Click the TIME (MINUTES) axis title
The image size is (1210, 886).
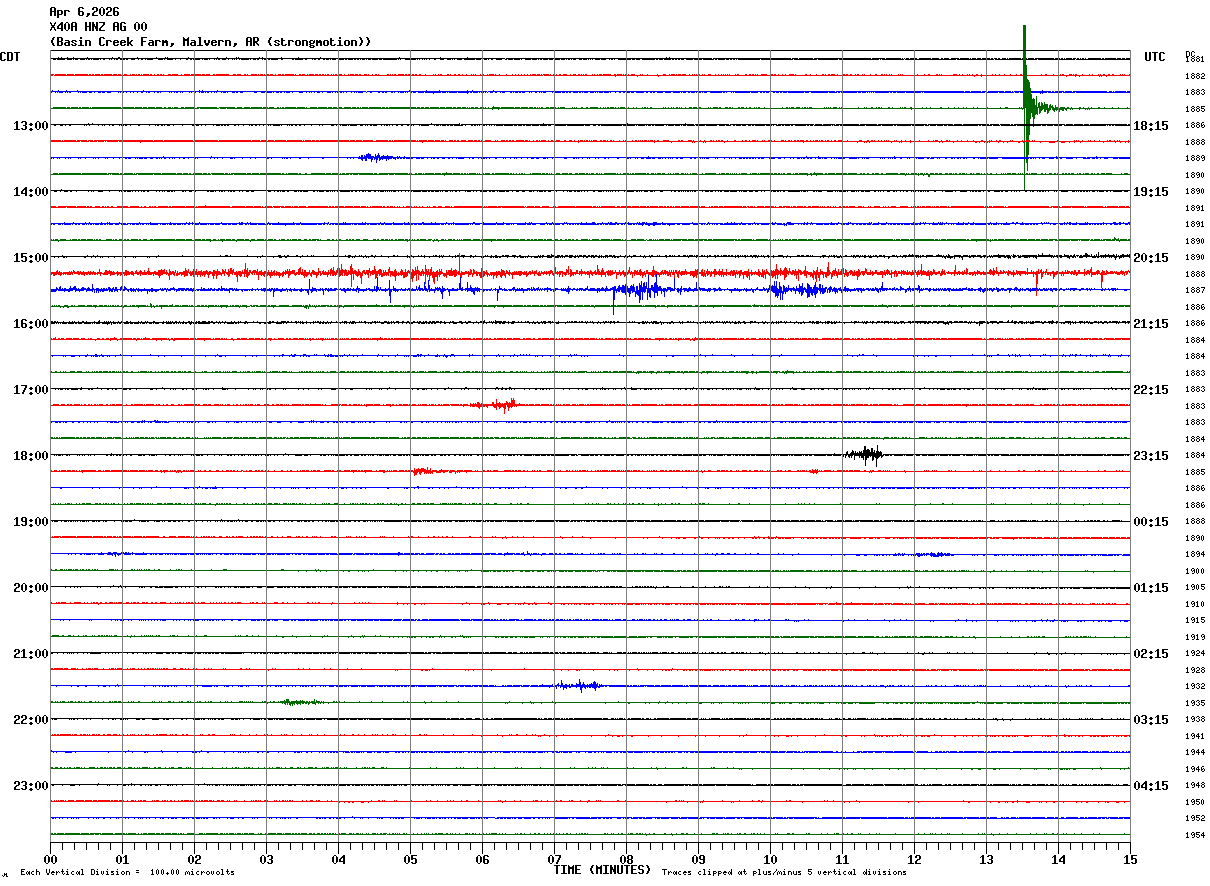602,870
